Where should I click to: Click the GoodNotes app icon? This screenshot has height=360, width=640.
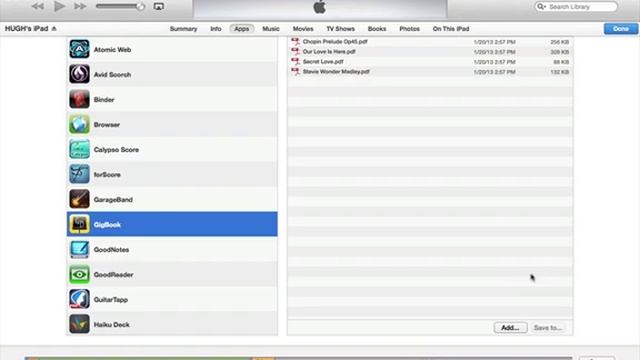click(79, 249)
